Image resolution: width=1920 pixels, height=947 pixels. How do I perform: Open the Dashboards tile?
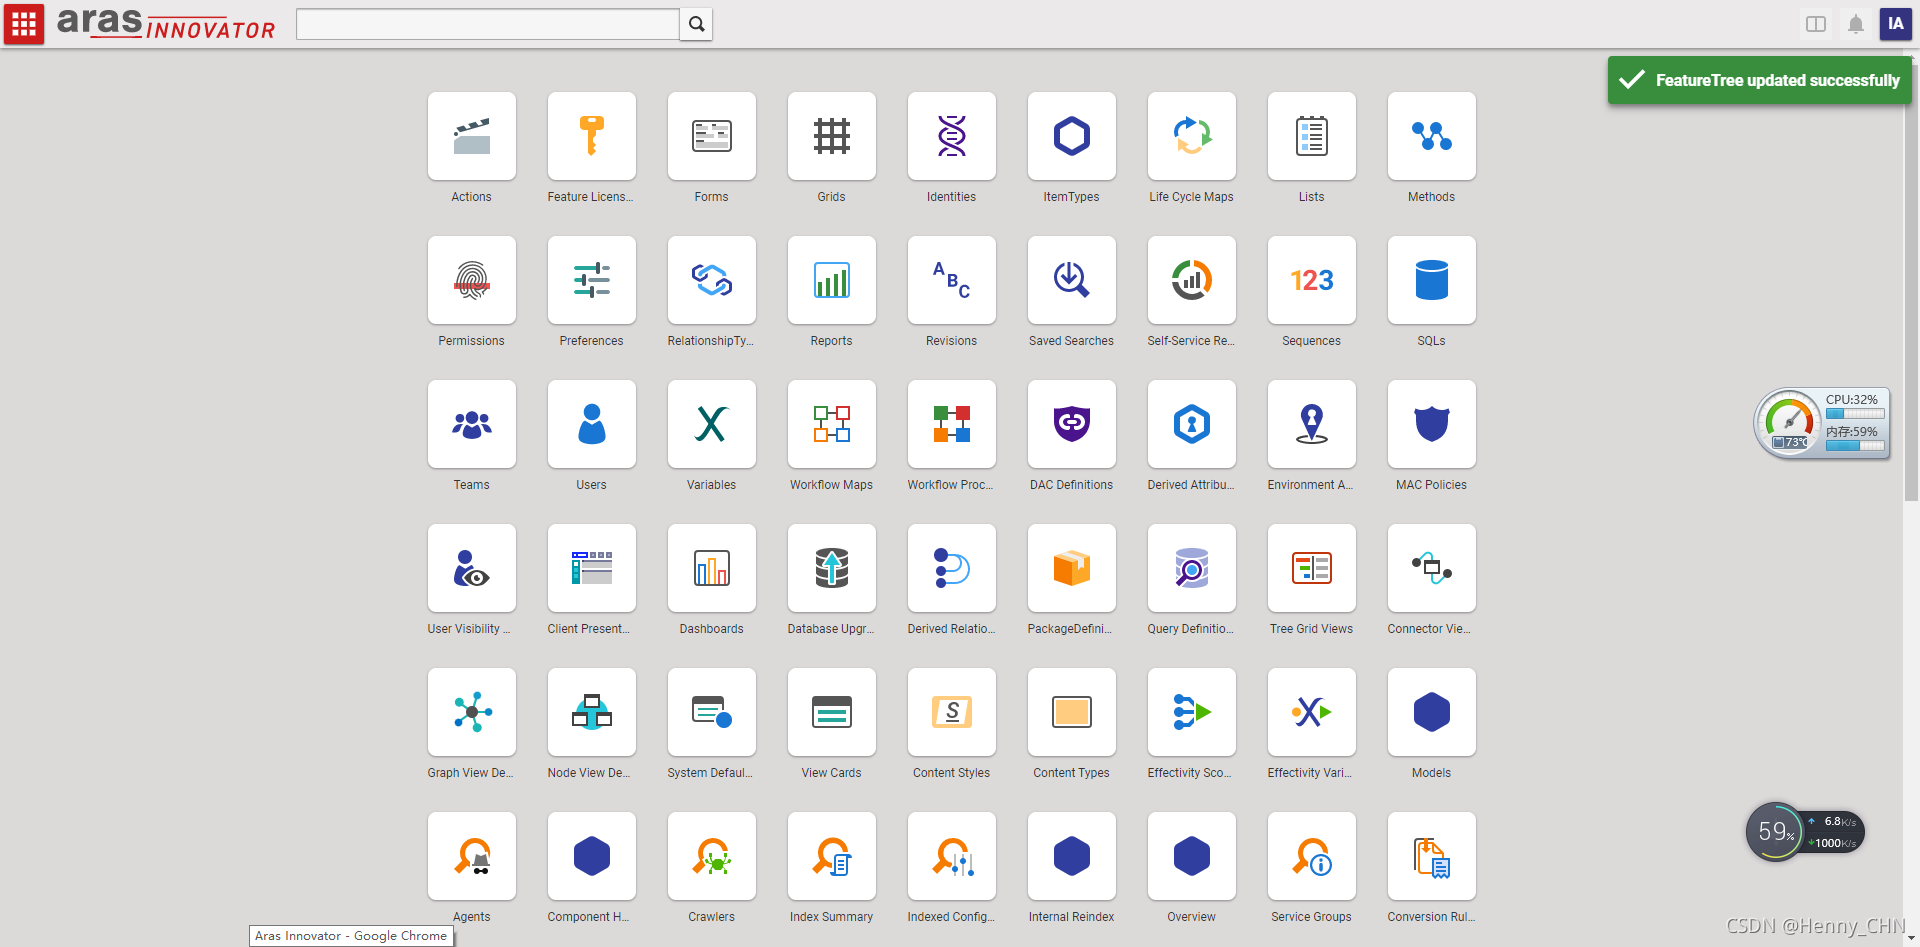coord(712,568)
